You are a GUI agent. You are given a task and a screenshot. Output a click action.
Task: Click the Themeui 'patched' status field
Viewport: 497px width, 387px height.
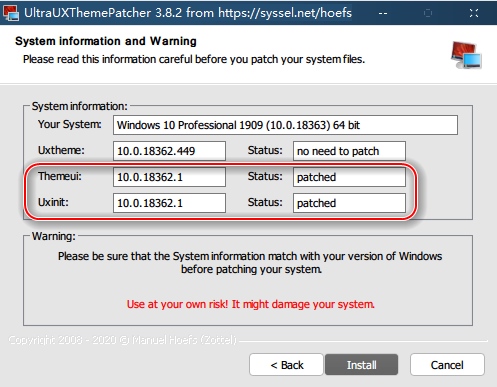pyautogui.click(x=349, y=177)
